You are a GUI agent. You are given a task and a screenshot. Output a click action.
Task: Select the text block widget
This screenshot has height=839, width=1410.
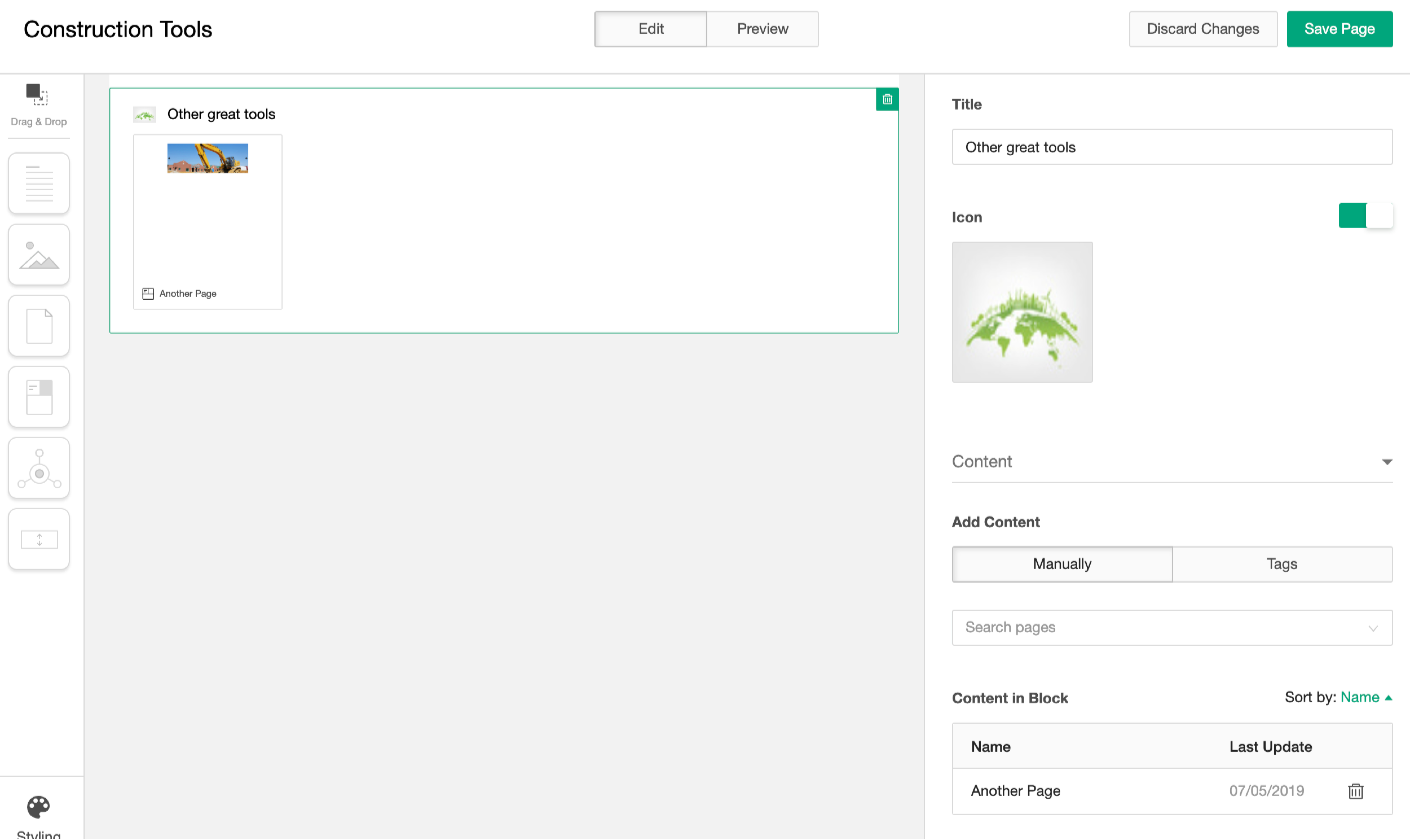point(39,183)
